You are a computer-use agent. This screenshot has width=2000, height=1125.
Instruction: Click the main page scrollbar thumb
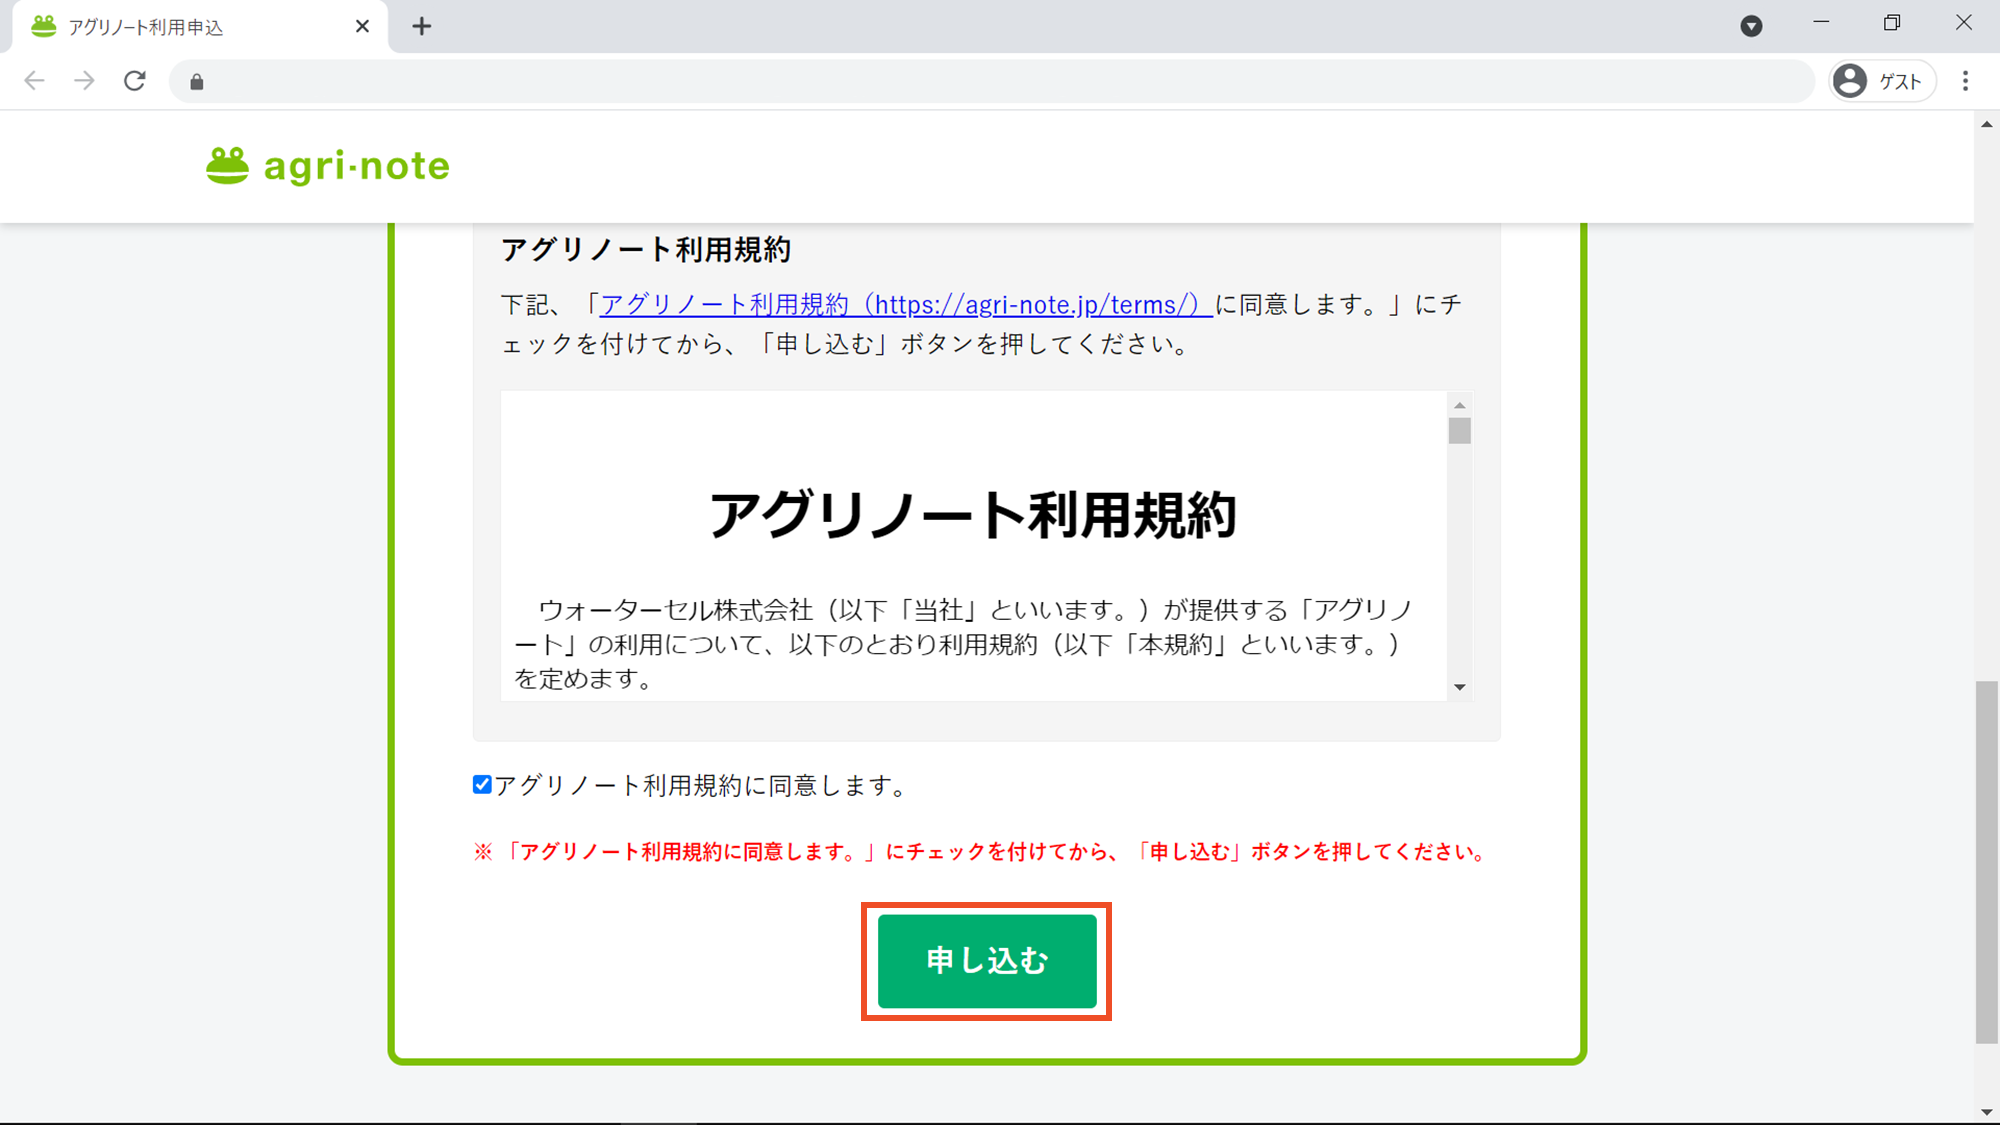click(x=1987, y=862)
